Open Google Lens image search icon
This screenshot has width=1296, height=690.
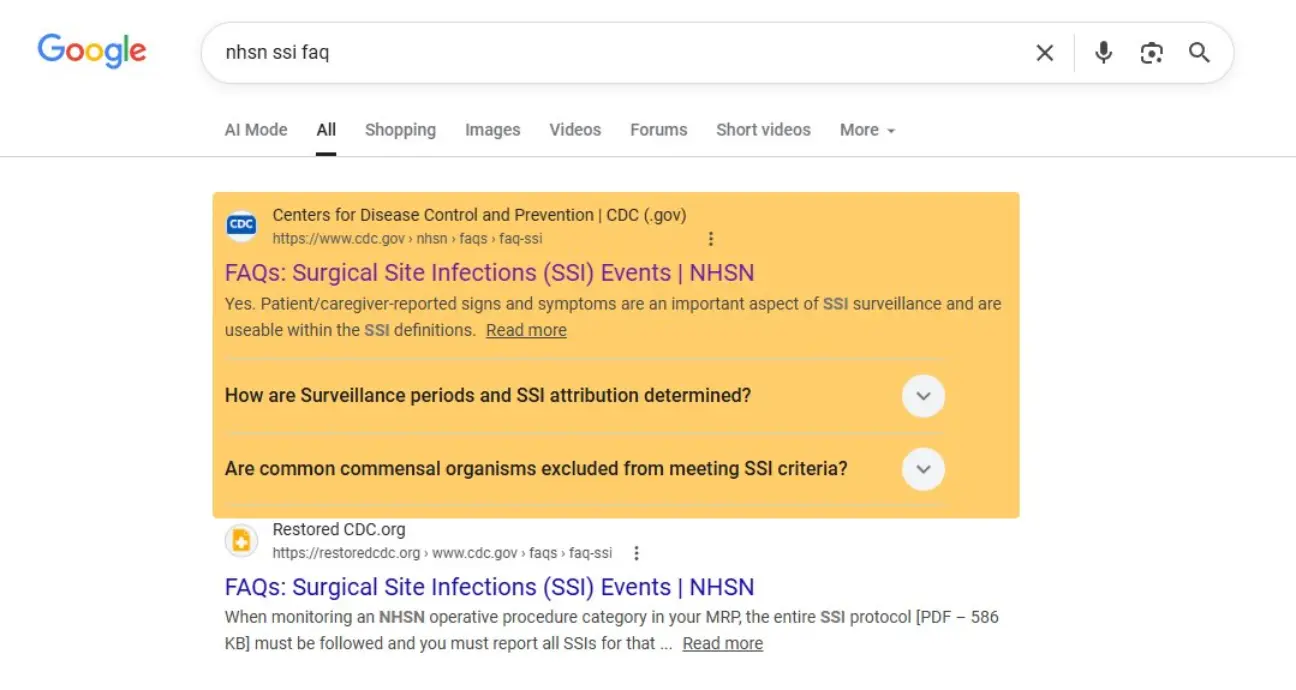[1151, 53]
